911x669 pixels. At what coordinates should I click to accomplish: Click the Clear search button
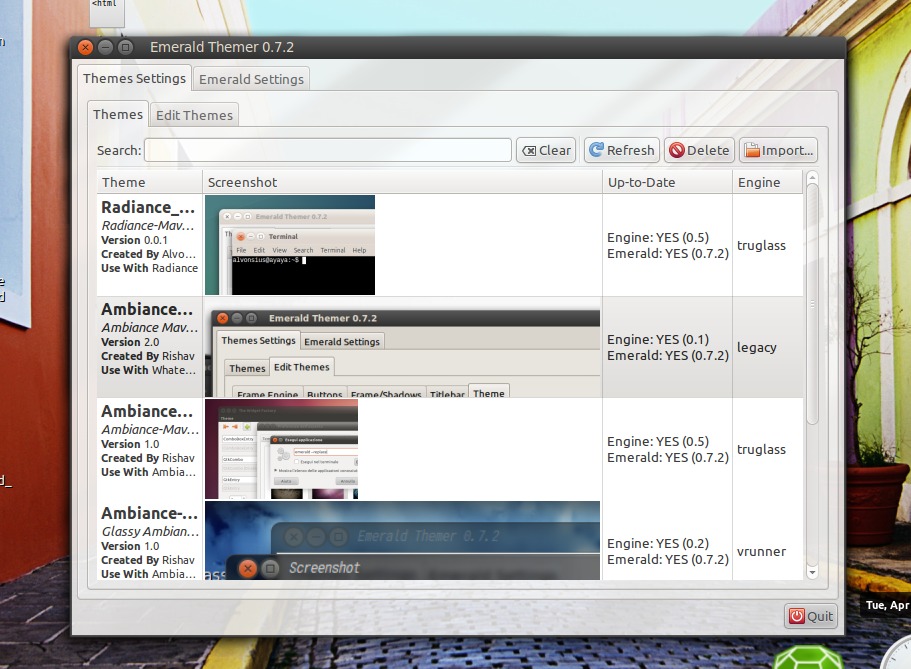click(546, 151)
